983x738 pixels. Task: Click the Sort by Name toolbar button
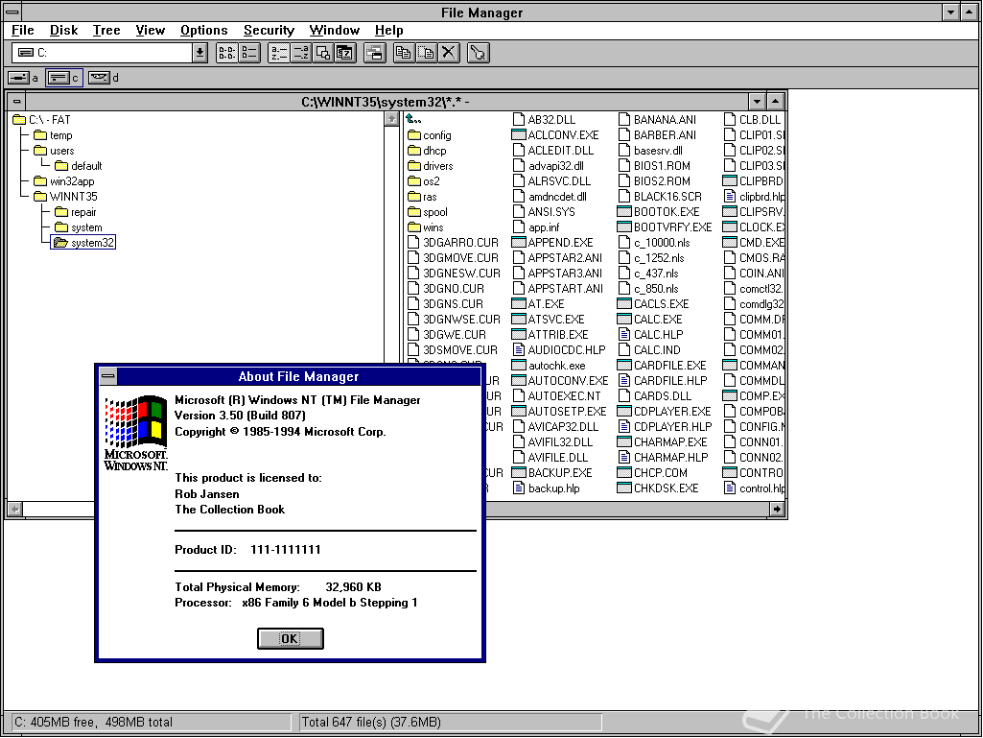point(279,53)
